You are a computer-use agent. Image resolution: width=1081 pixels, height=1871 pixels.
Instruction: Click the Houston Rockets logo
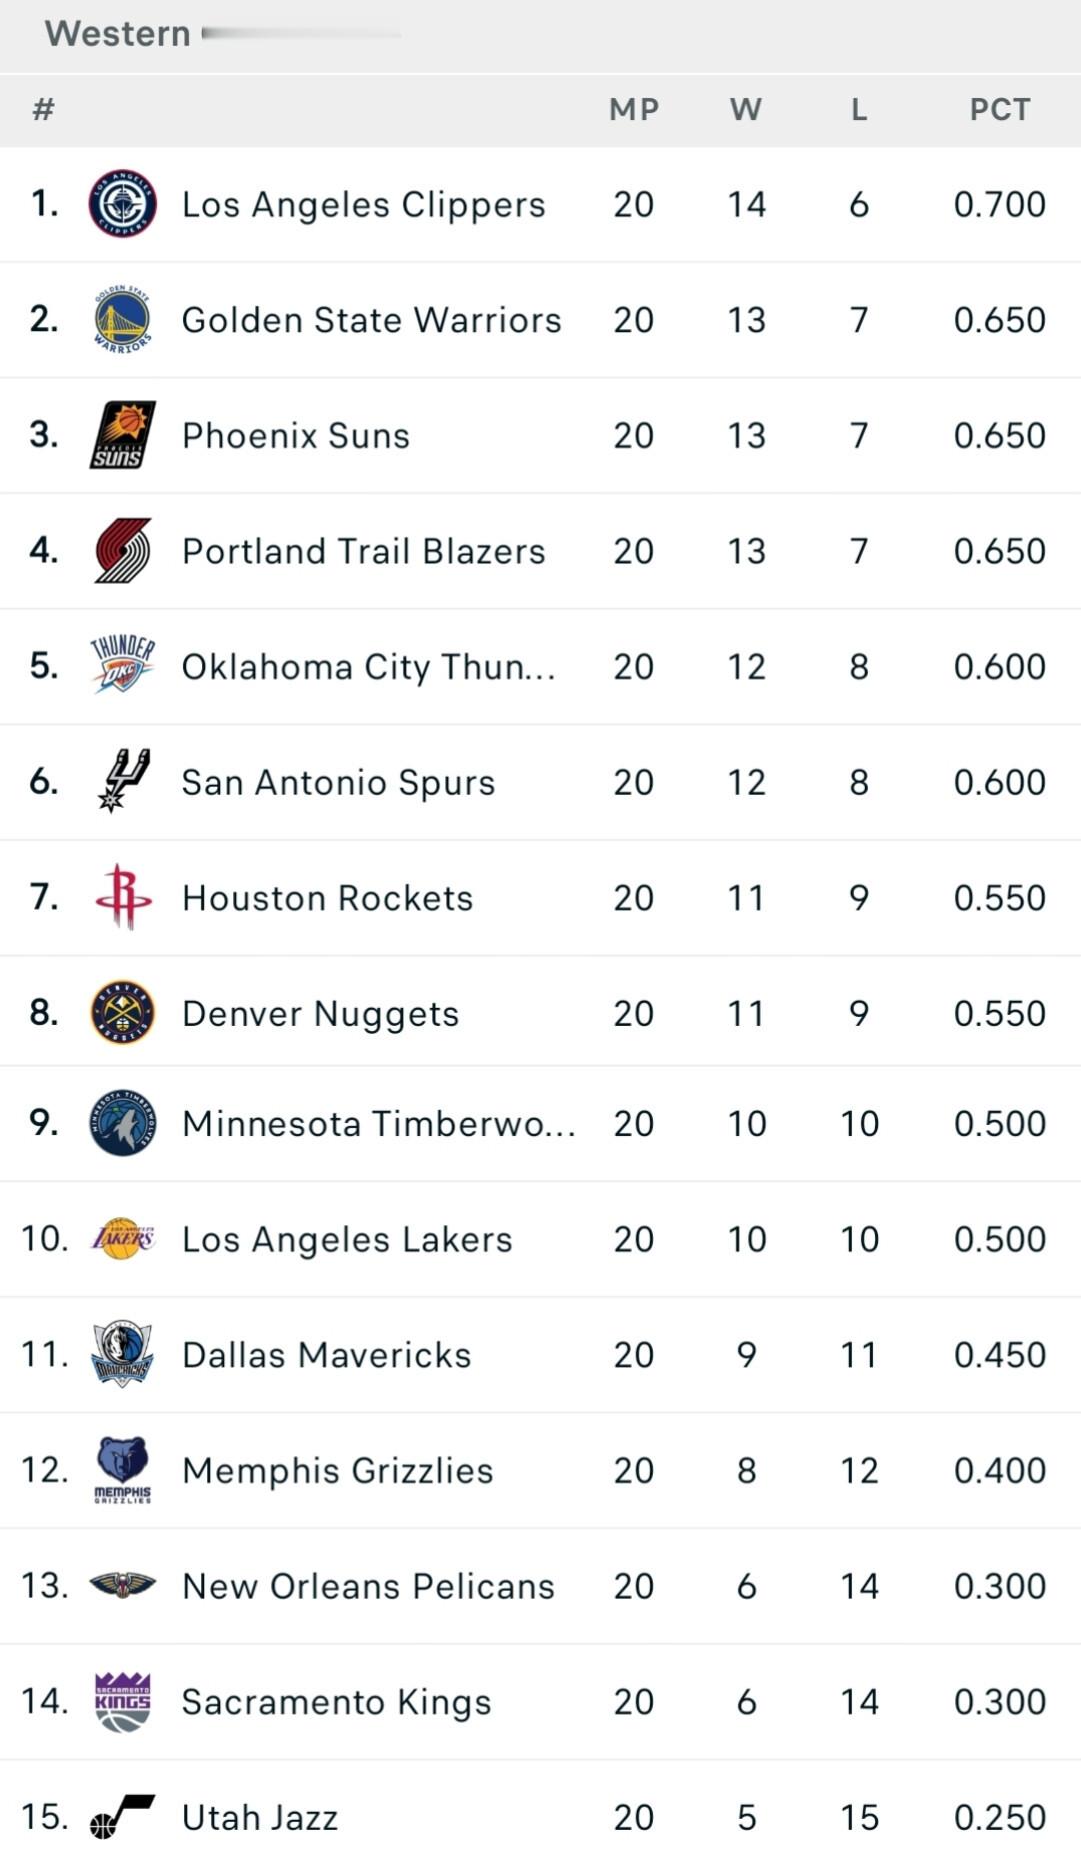122,897
